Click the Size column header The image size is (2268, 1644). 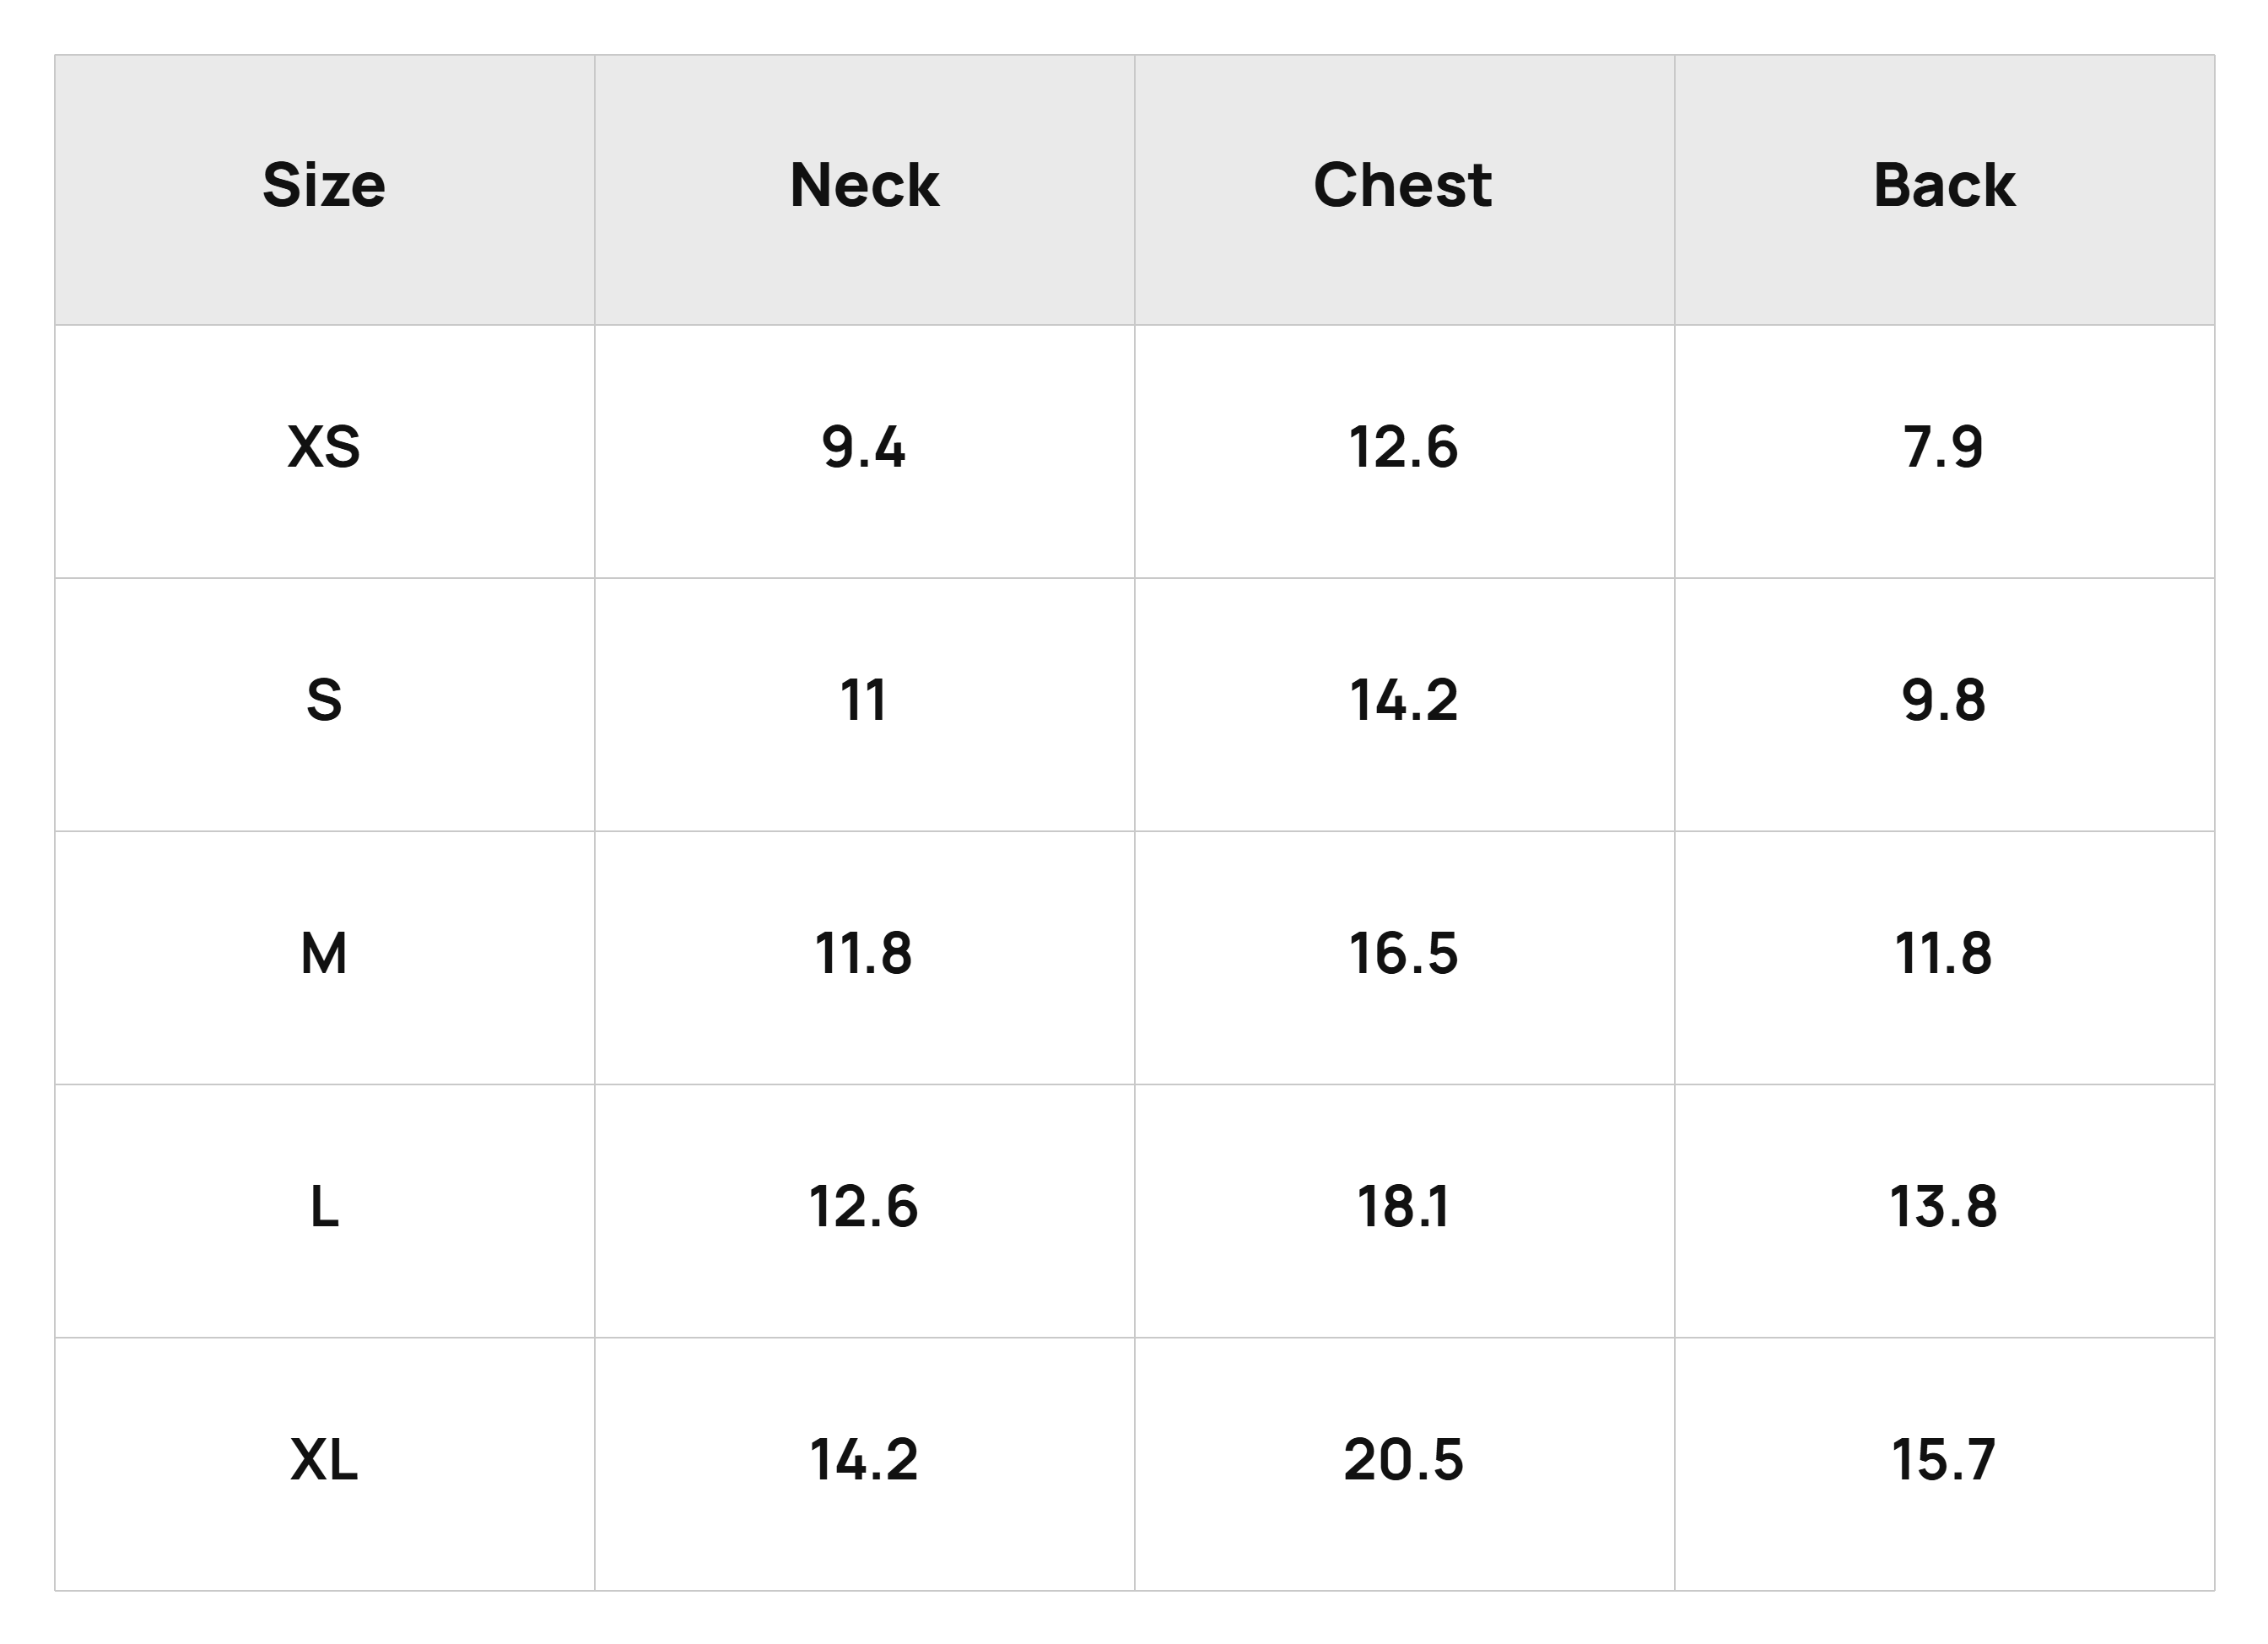coord(324,185)
